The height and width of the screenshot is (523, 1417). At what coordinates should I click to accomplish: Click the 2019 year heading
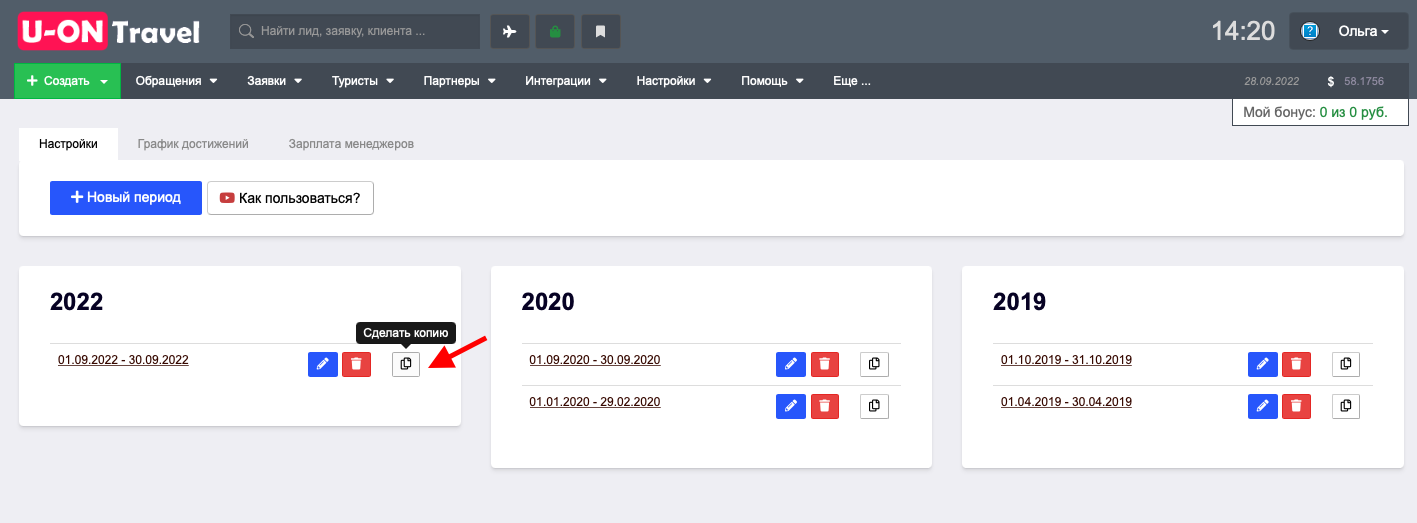point(1019,301)
